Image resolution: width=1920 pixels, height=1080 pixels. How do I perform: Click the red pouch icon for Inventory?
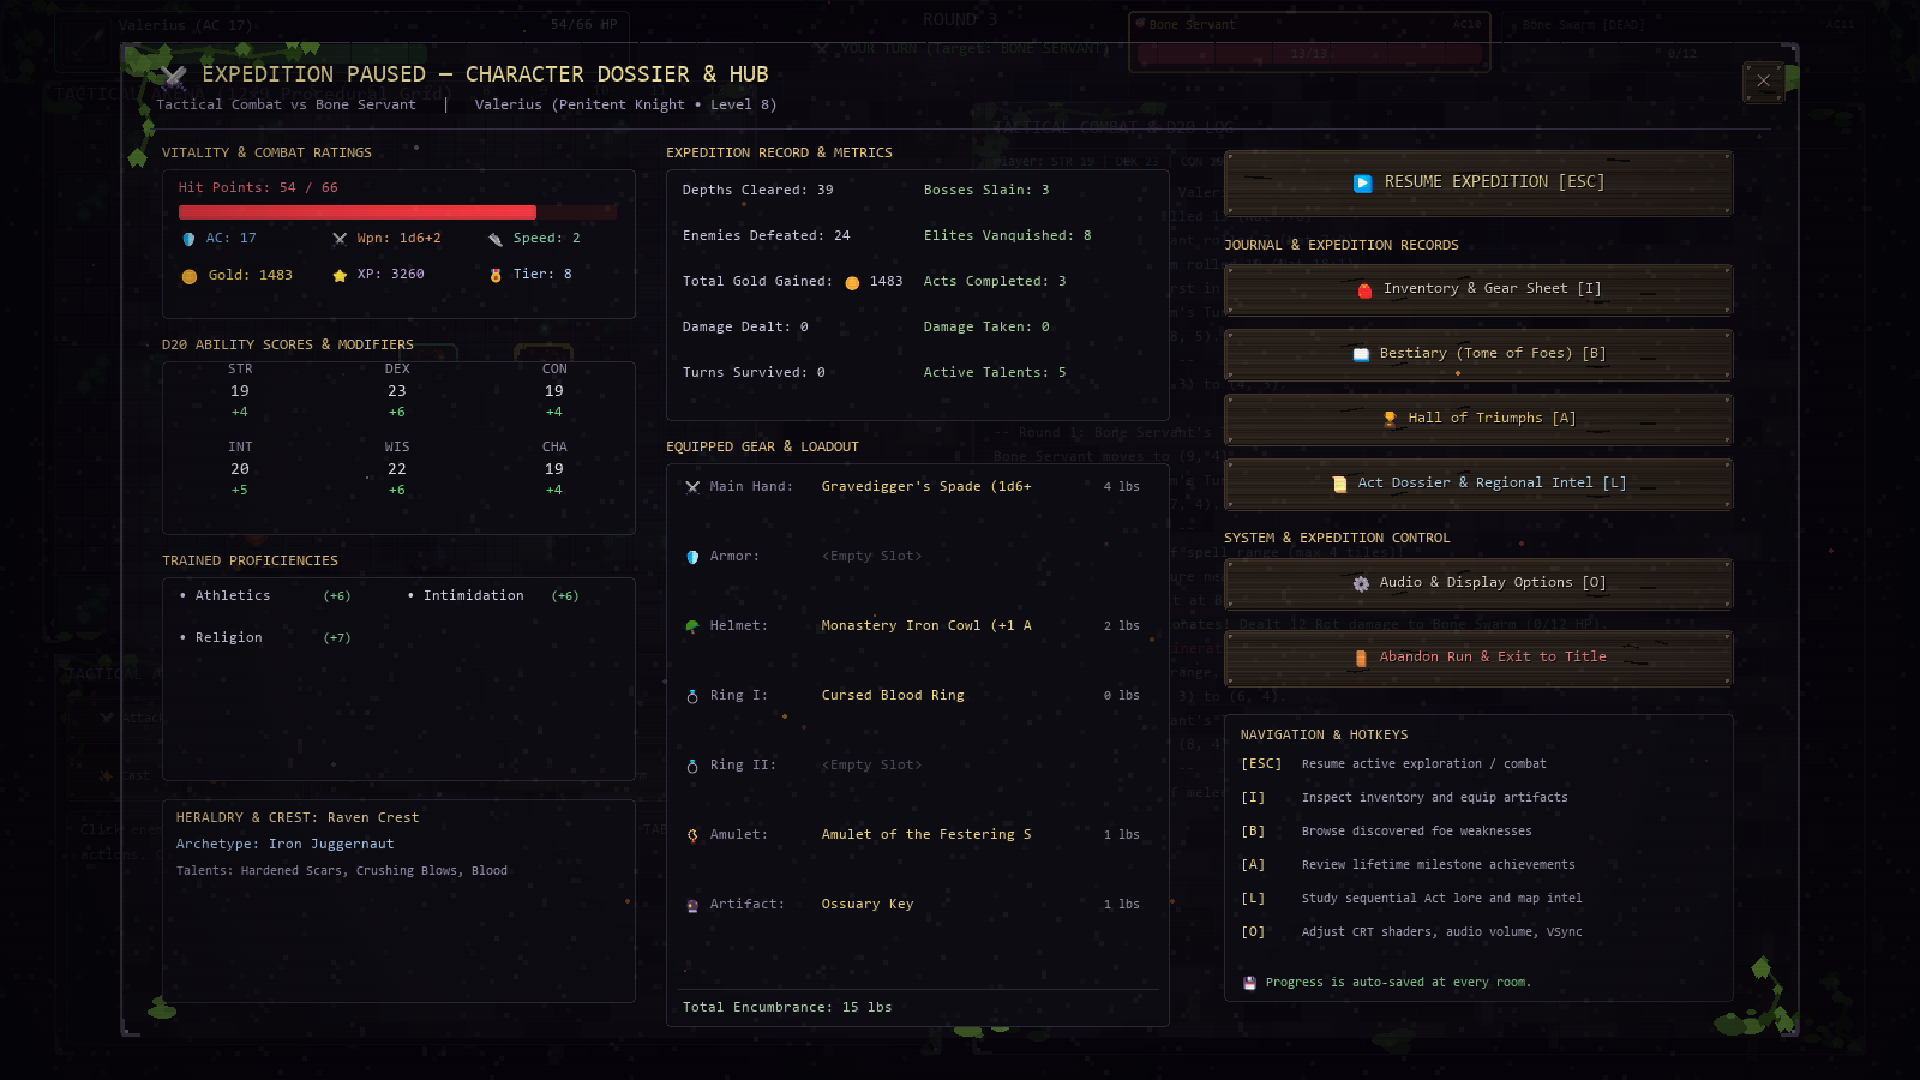pos(1365,290)
